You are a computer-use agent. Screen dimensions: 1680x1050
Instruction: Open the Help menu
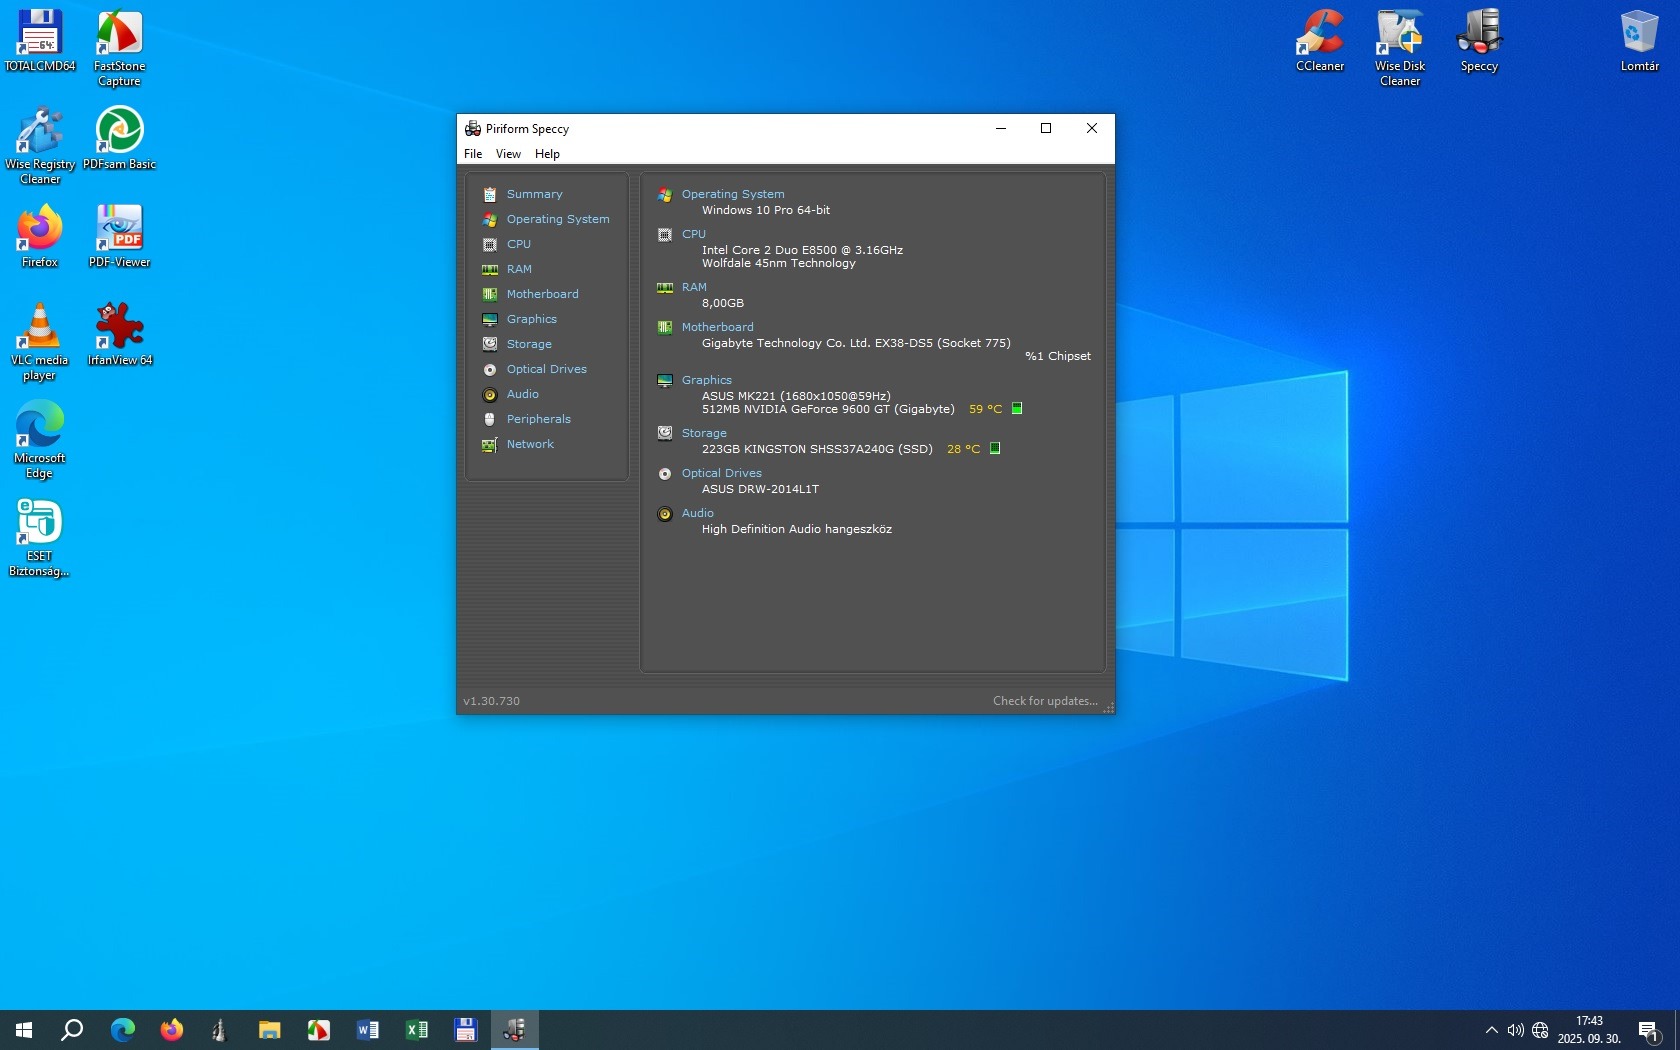point(547,154)
